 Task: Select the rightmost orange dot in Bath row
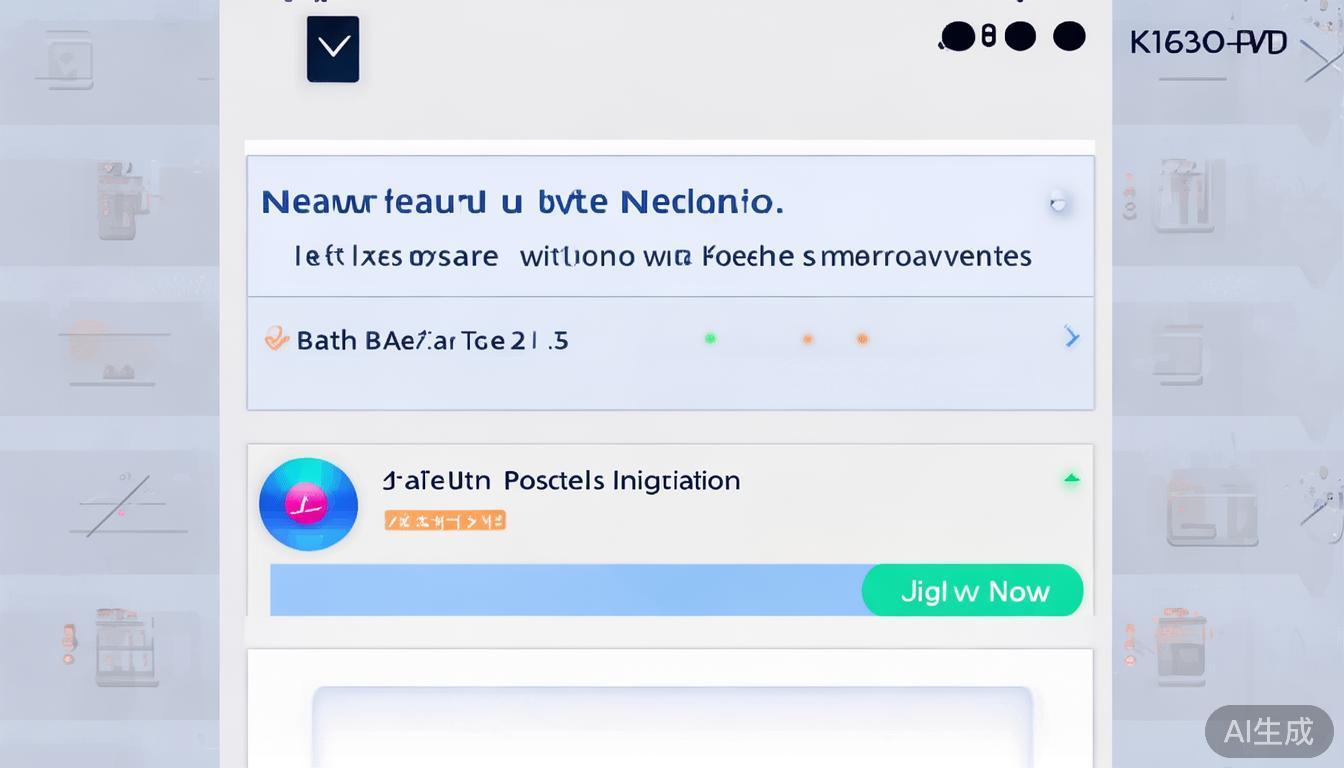[x=862, y=339]
